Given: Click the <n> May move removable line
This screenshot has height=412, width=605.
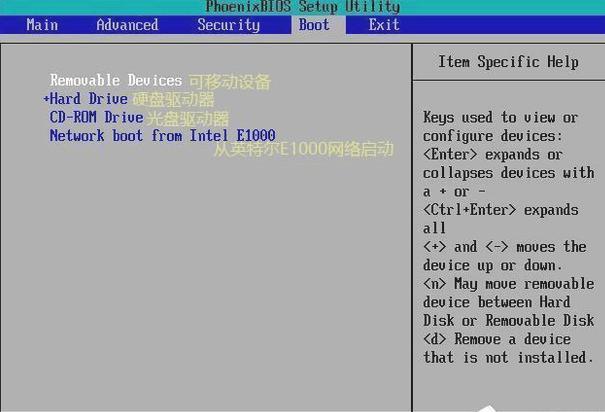Looking at the screenshot, I should [x=509, y=284].
